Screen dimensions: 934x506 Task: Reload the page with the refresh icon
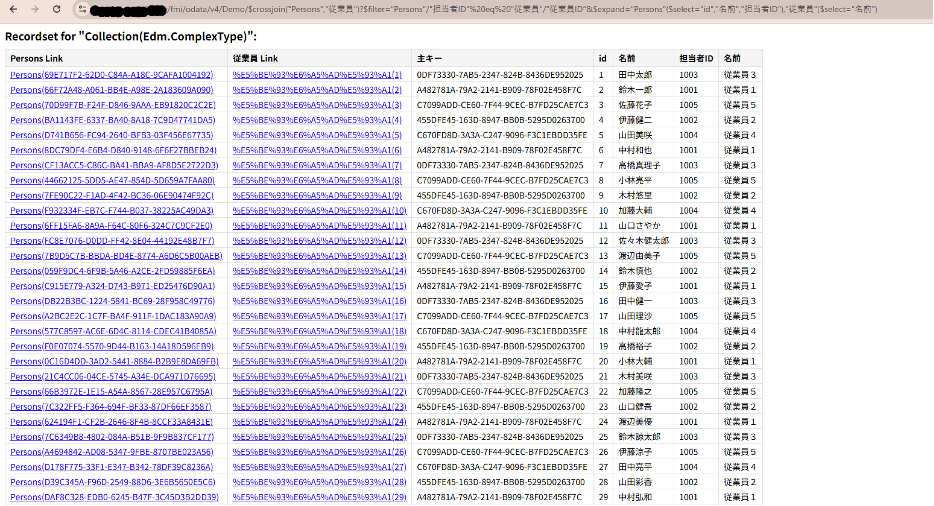(x=59, y=9)
